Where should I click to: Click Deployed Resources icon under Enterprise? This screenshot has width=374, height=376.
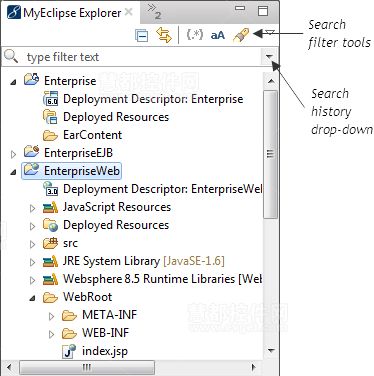point(50,117)
